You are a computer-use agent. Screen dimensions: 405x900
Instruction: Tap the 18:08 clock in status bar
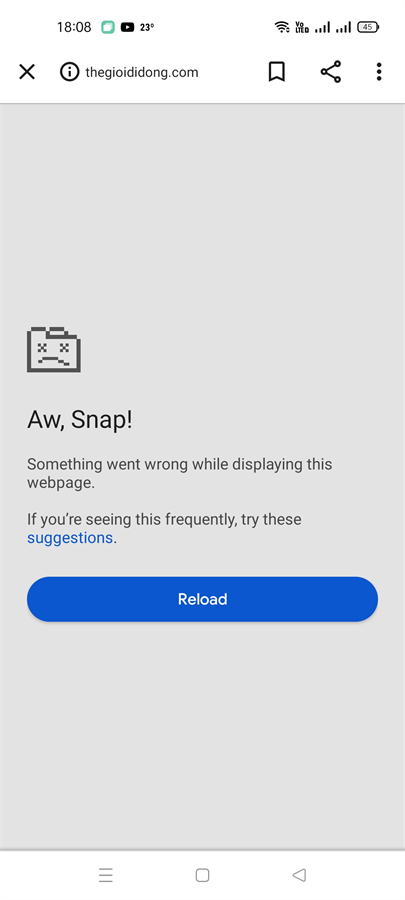pyautogui.click(x=74, y=27)
